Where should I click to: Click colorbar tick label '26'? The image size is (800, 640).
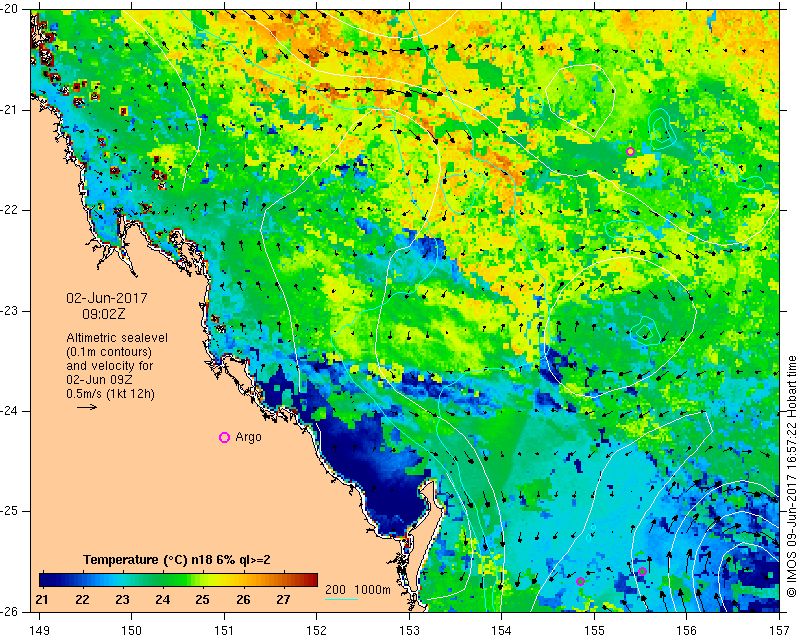pos(243,600)
